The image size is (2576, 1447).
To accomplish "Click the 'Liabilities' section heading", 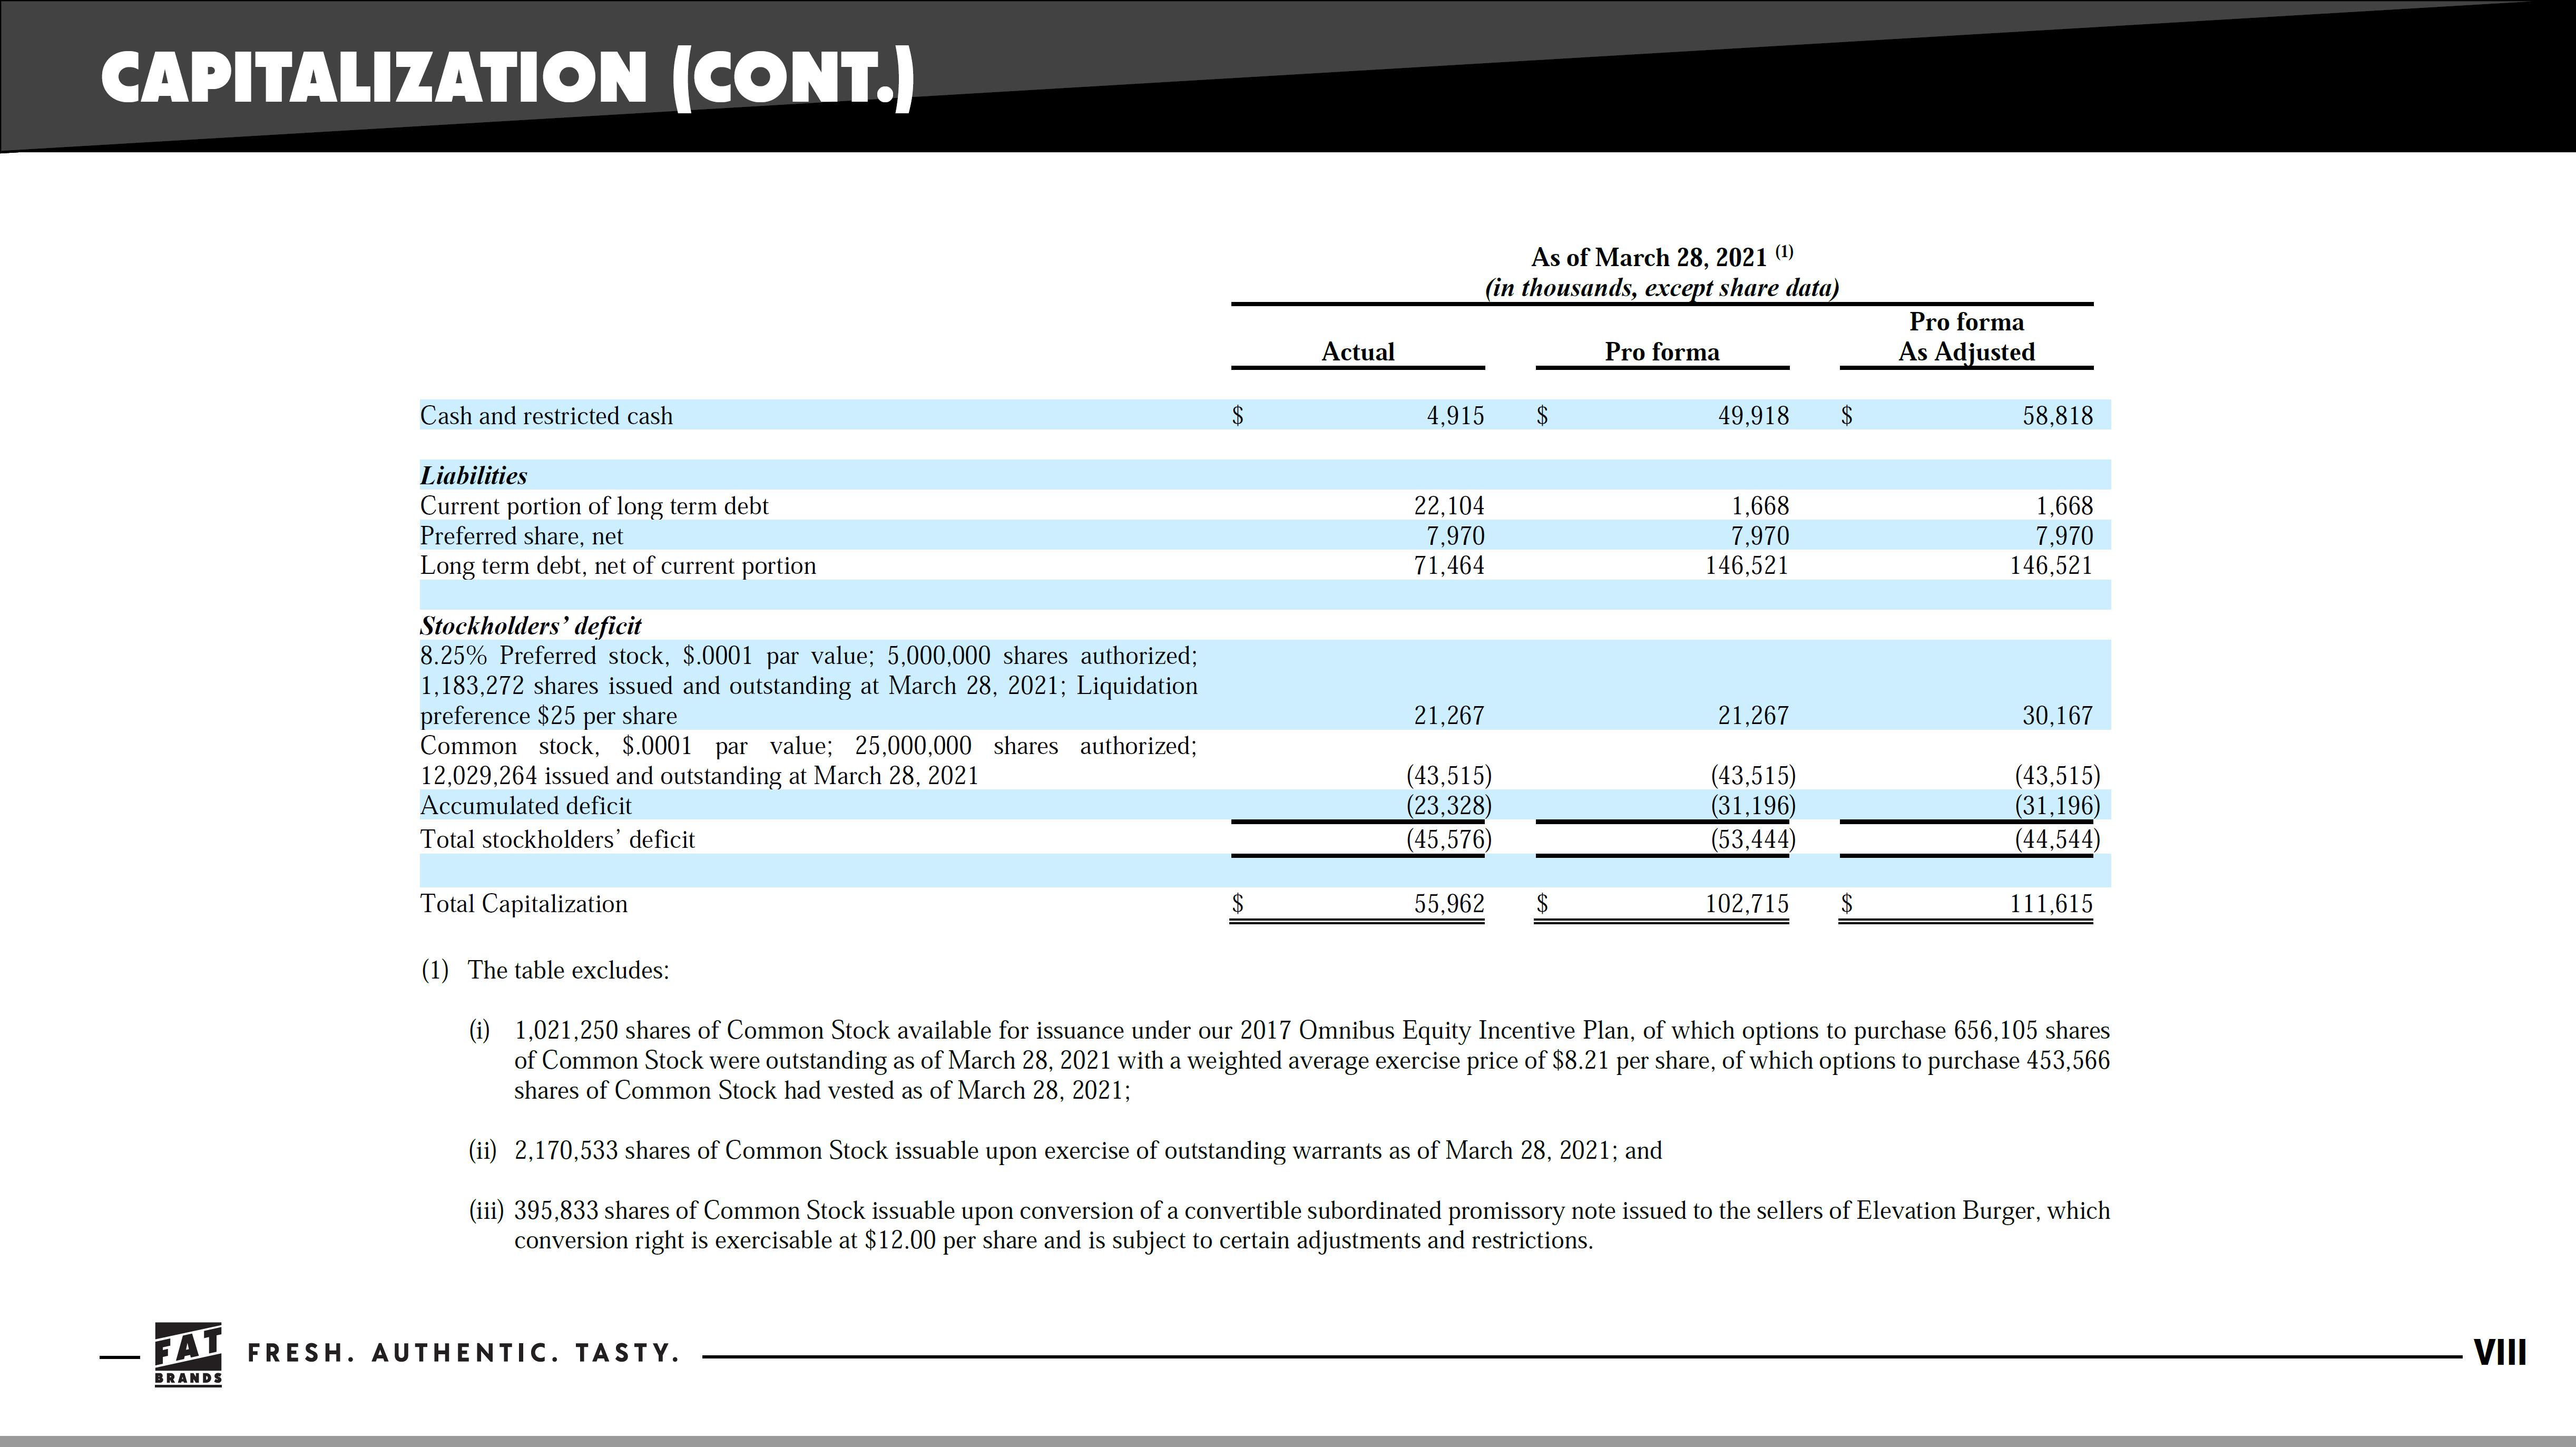I will [x=473, y=476].
